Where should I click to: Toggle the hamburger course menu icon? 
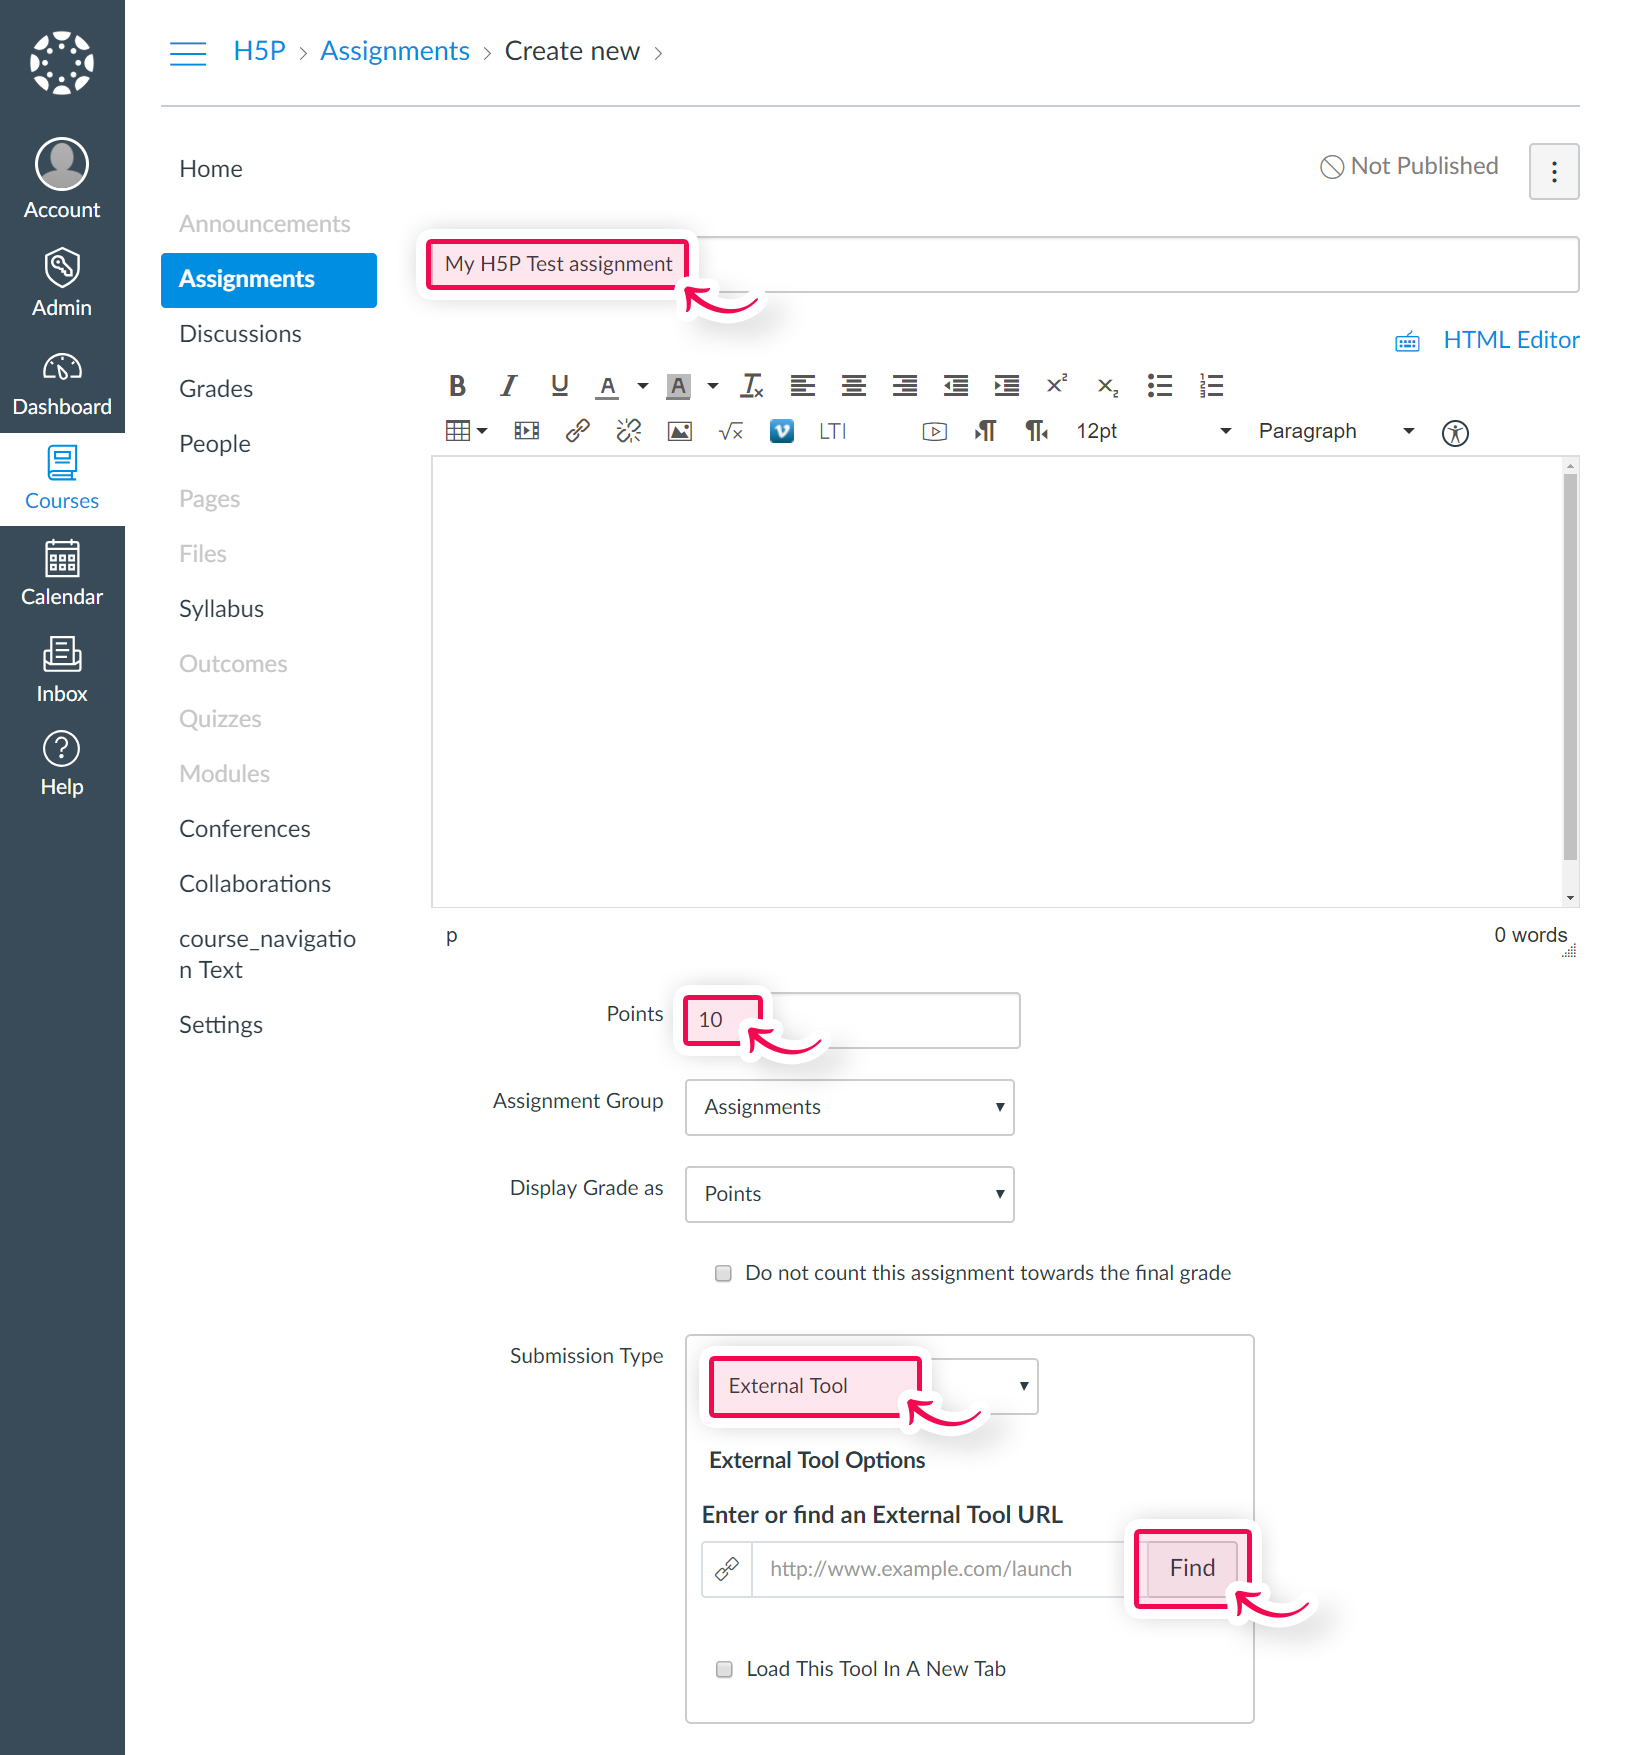pos(188,53)
